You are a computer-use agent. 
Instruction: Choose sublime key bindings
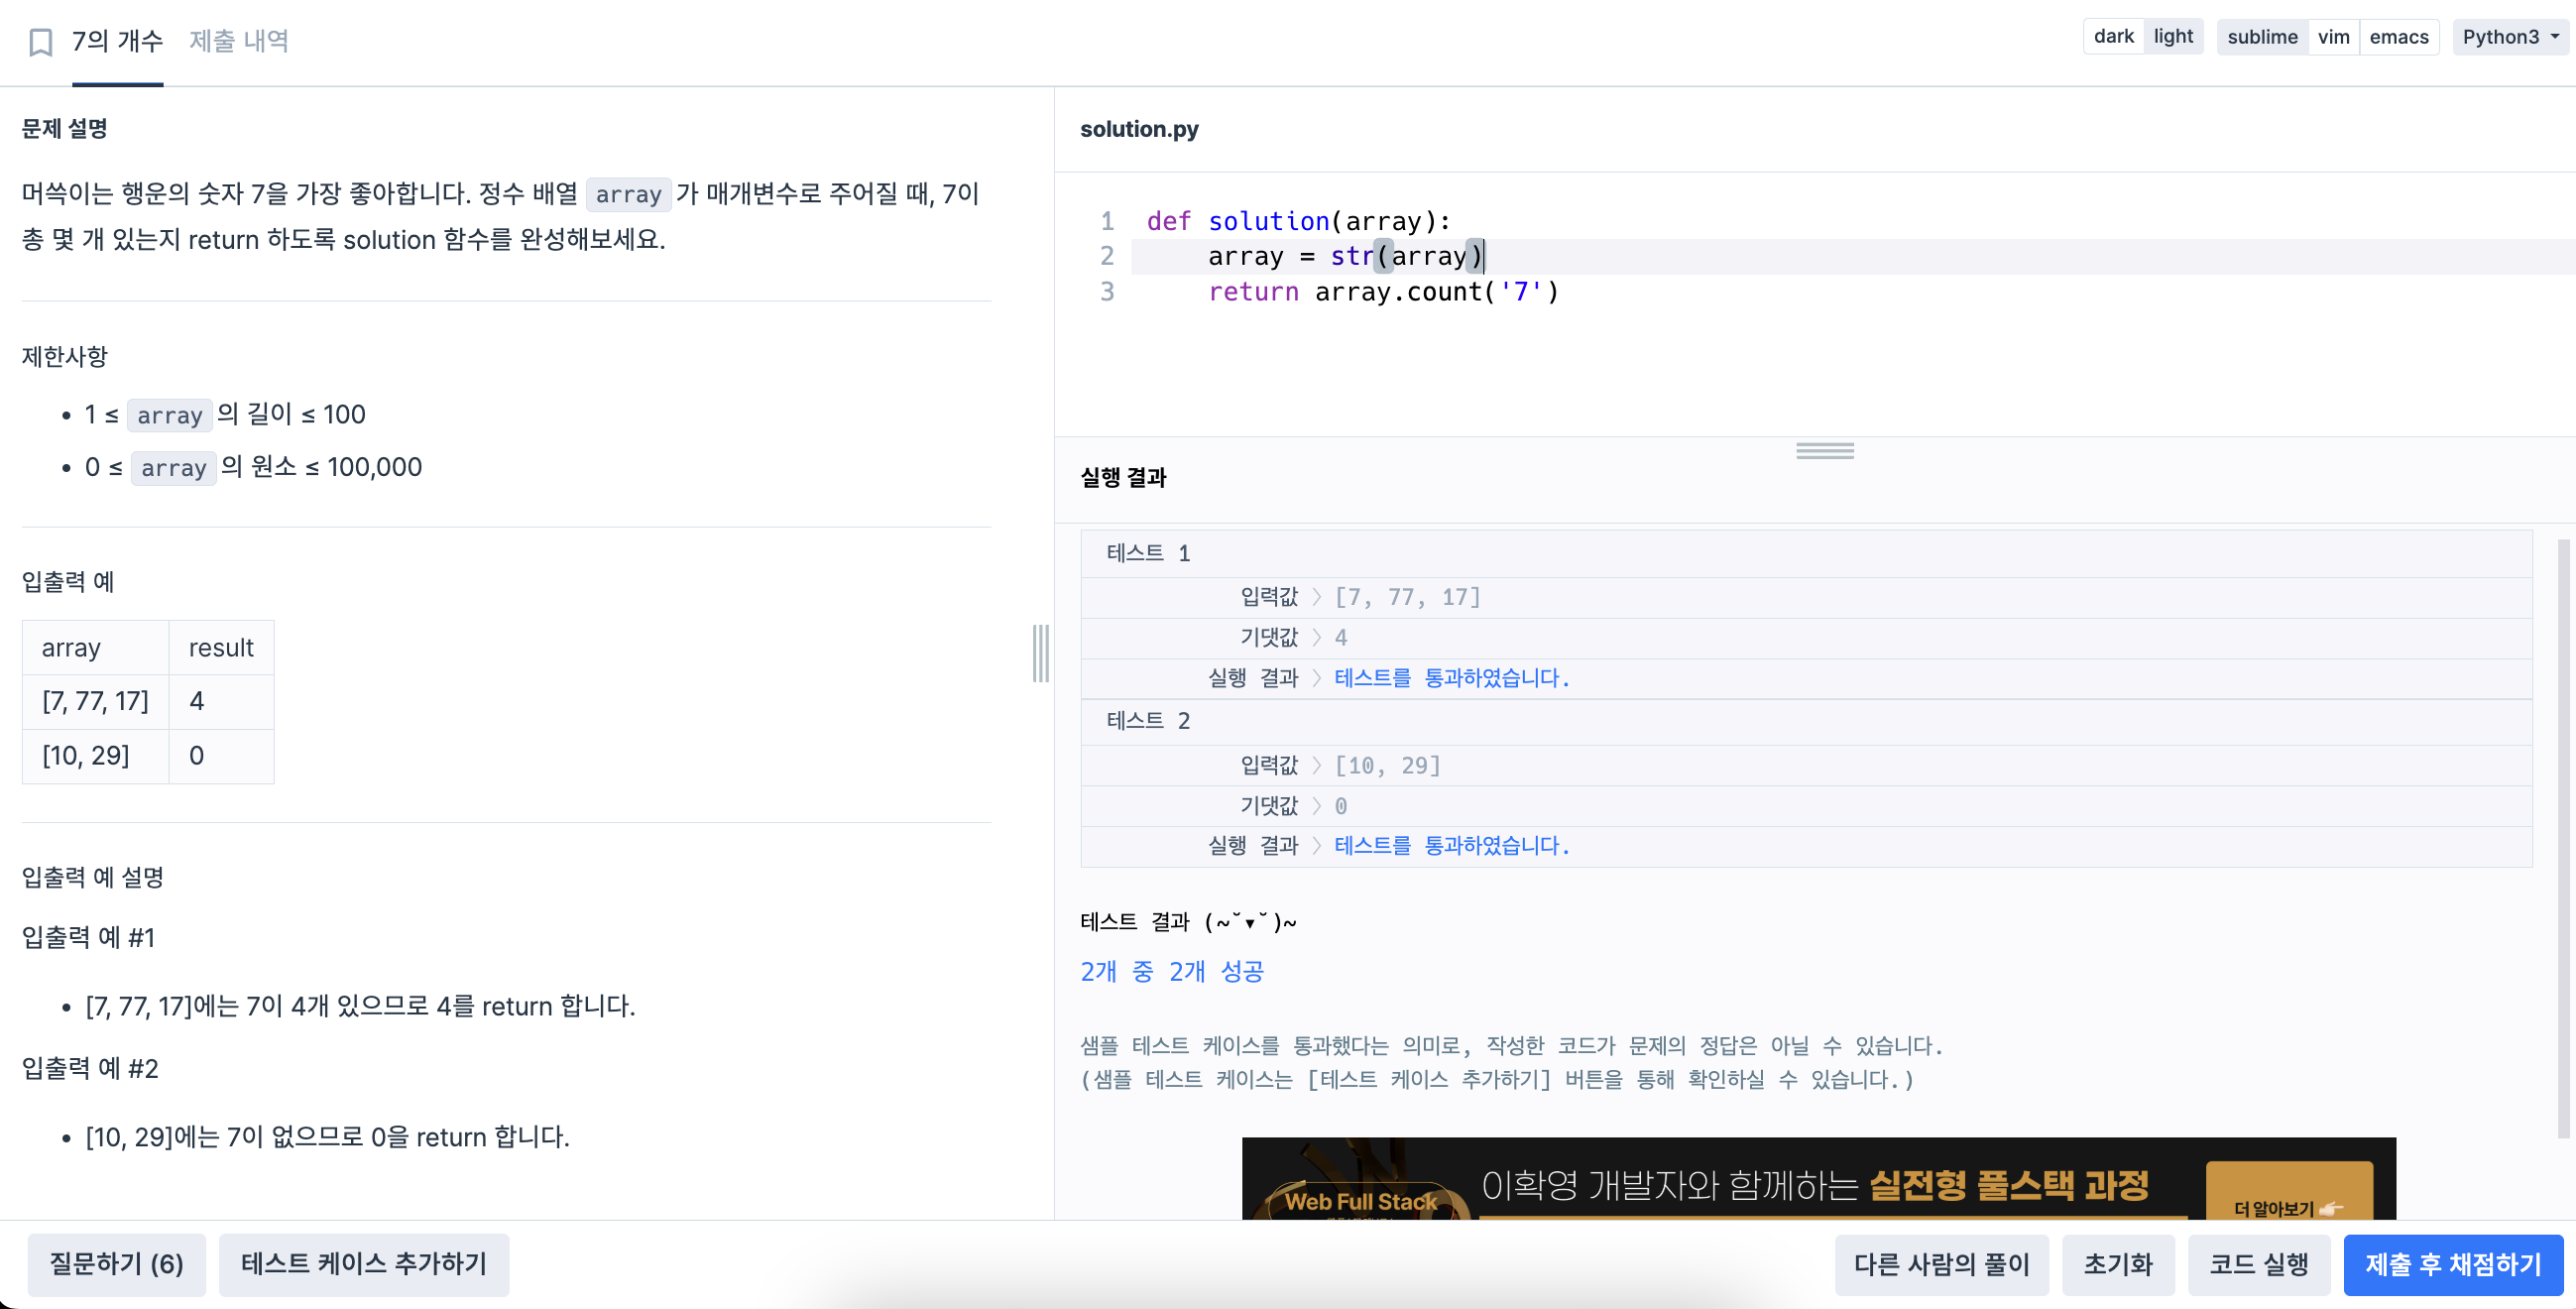point(2262,37)
